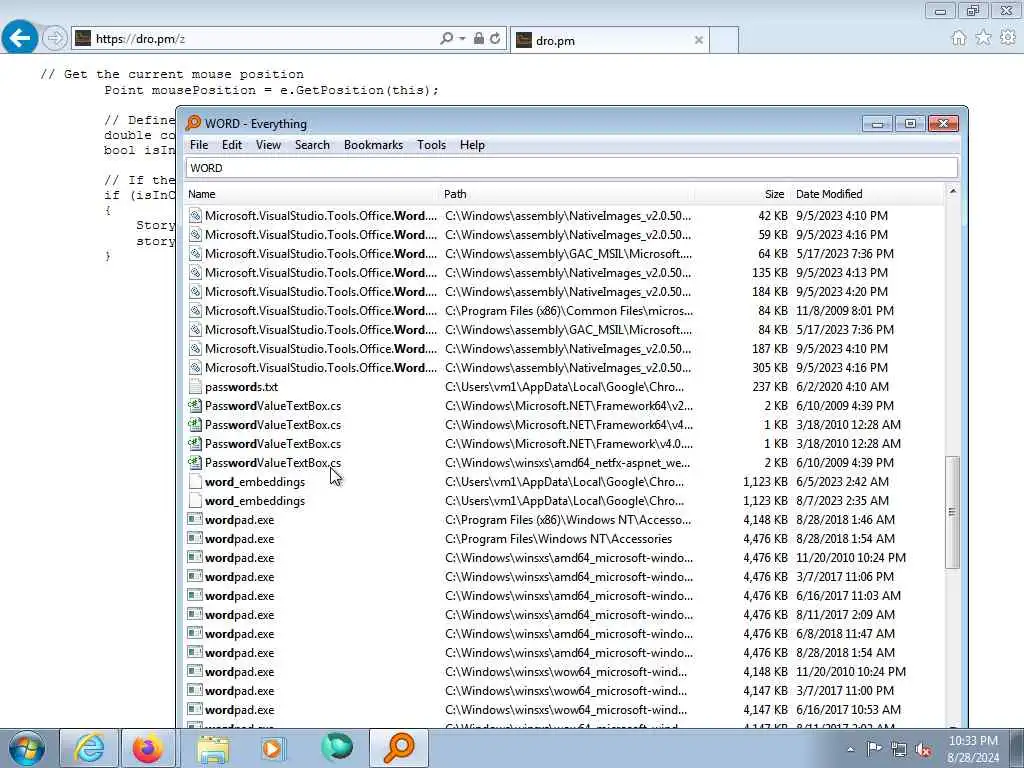
Task: Sort results by Date Modified column header
Action: point(867,194)
